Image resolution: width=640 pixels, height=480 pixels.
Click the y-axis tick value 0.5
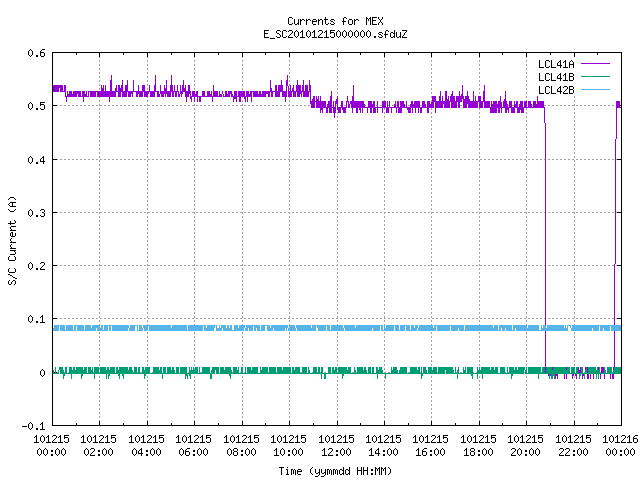[36, 106]
